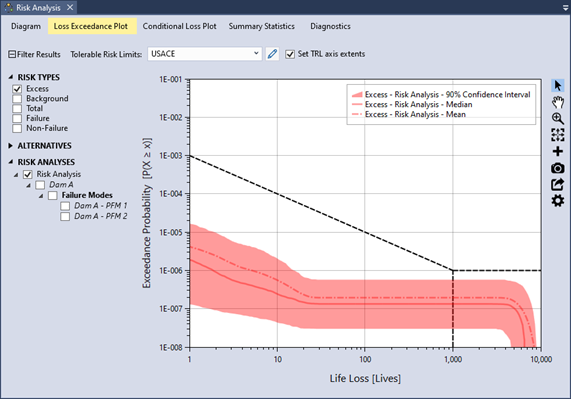This screenshot has height=399, width=571.
Task: Check the Dam A - PFM 1 checkbox
Action: point(65,206)
